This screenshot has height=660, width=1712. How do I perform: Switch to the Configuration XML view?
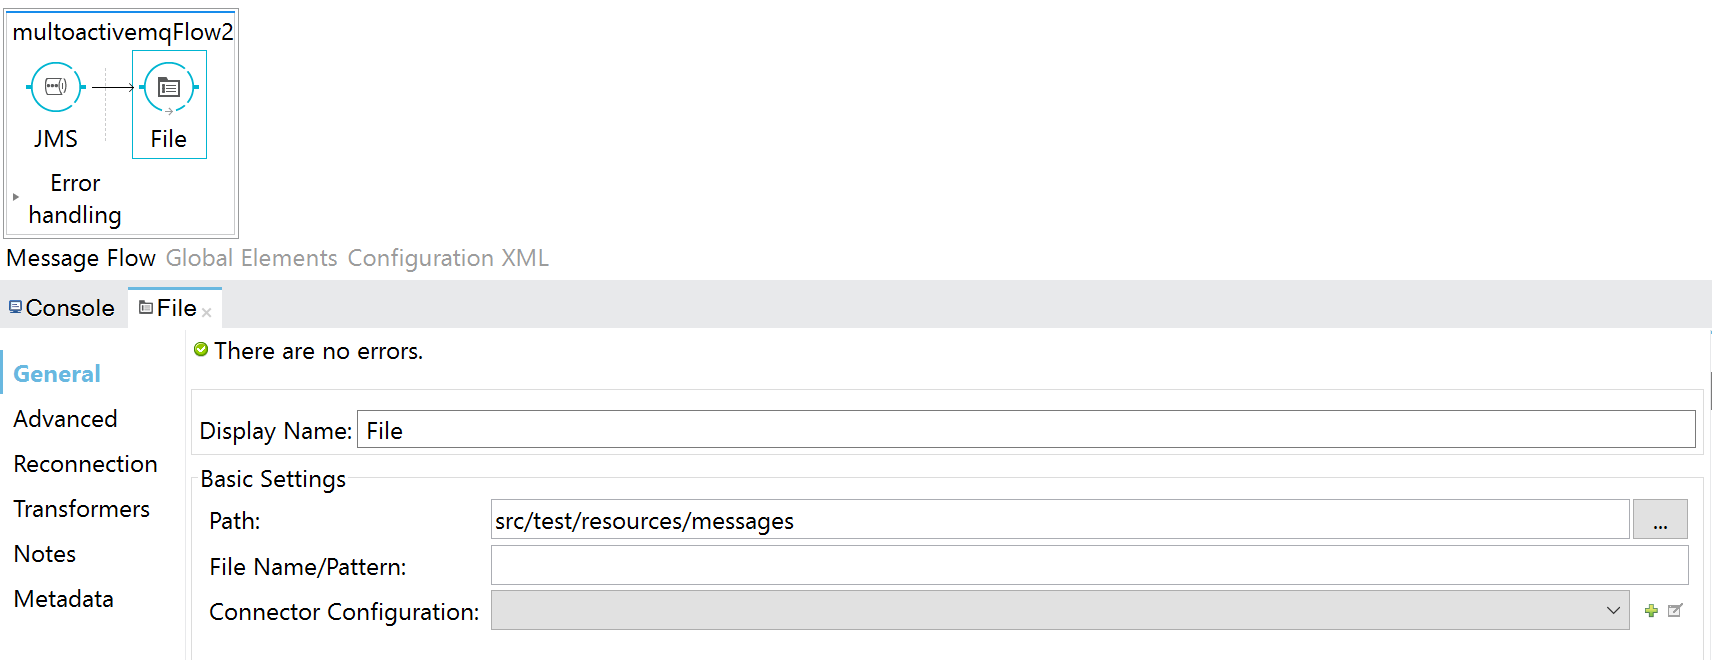tap(448, 258)
